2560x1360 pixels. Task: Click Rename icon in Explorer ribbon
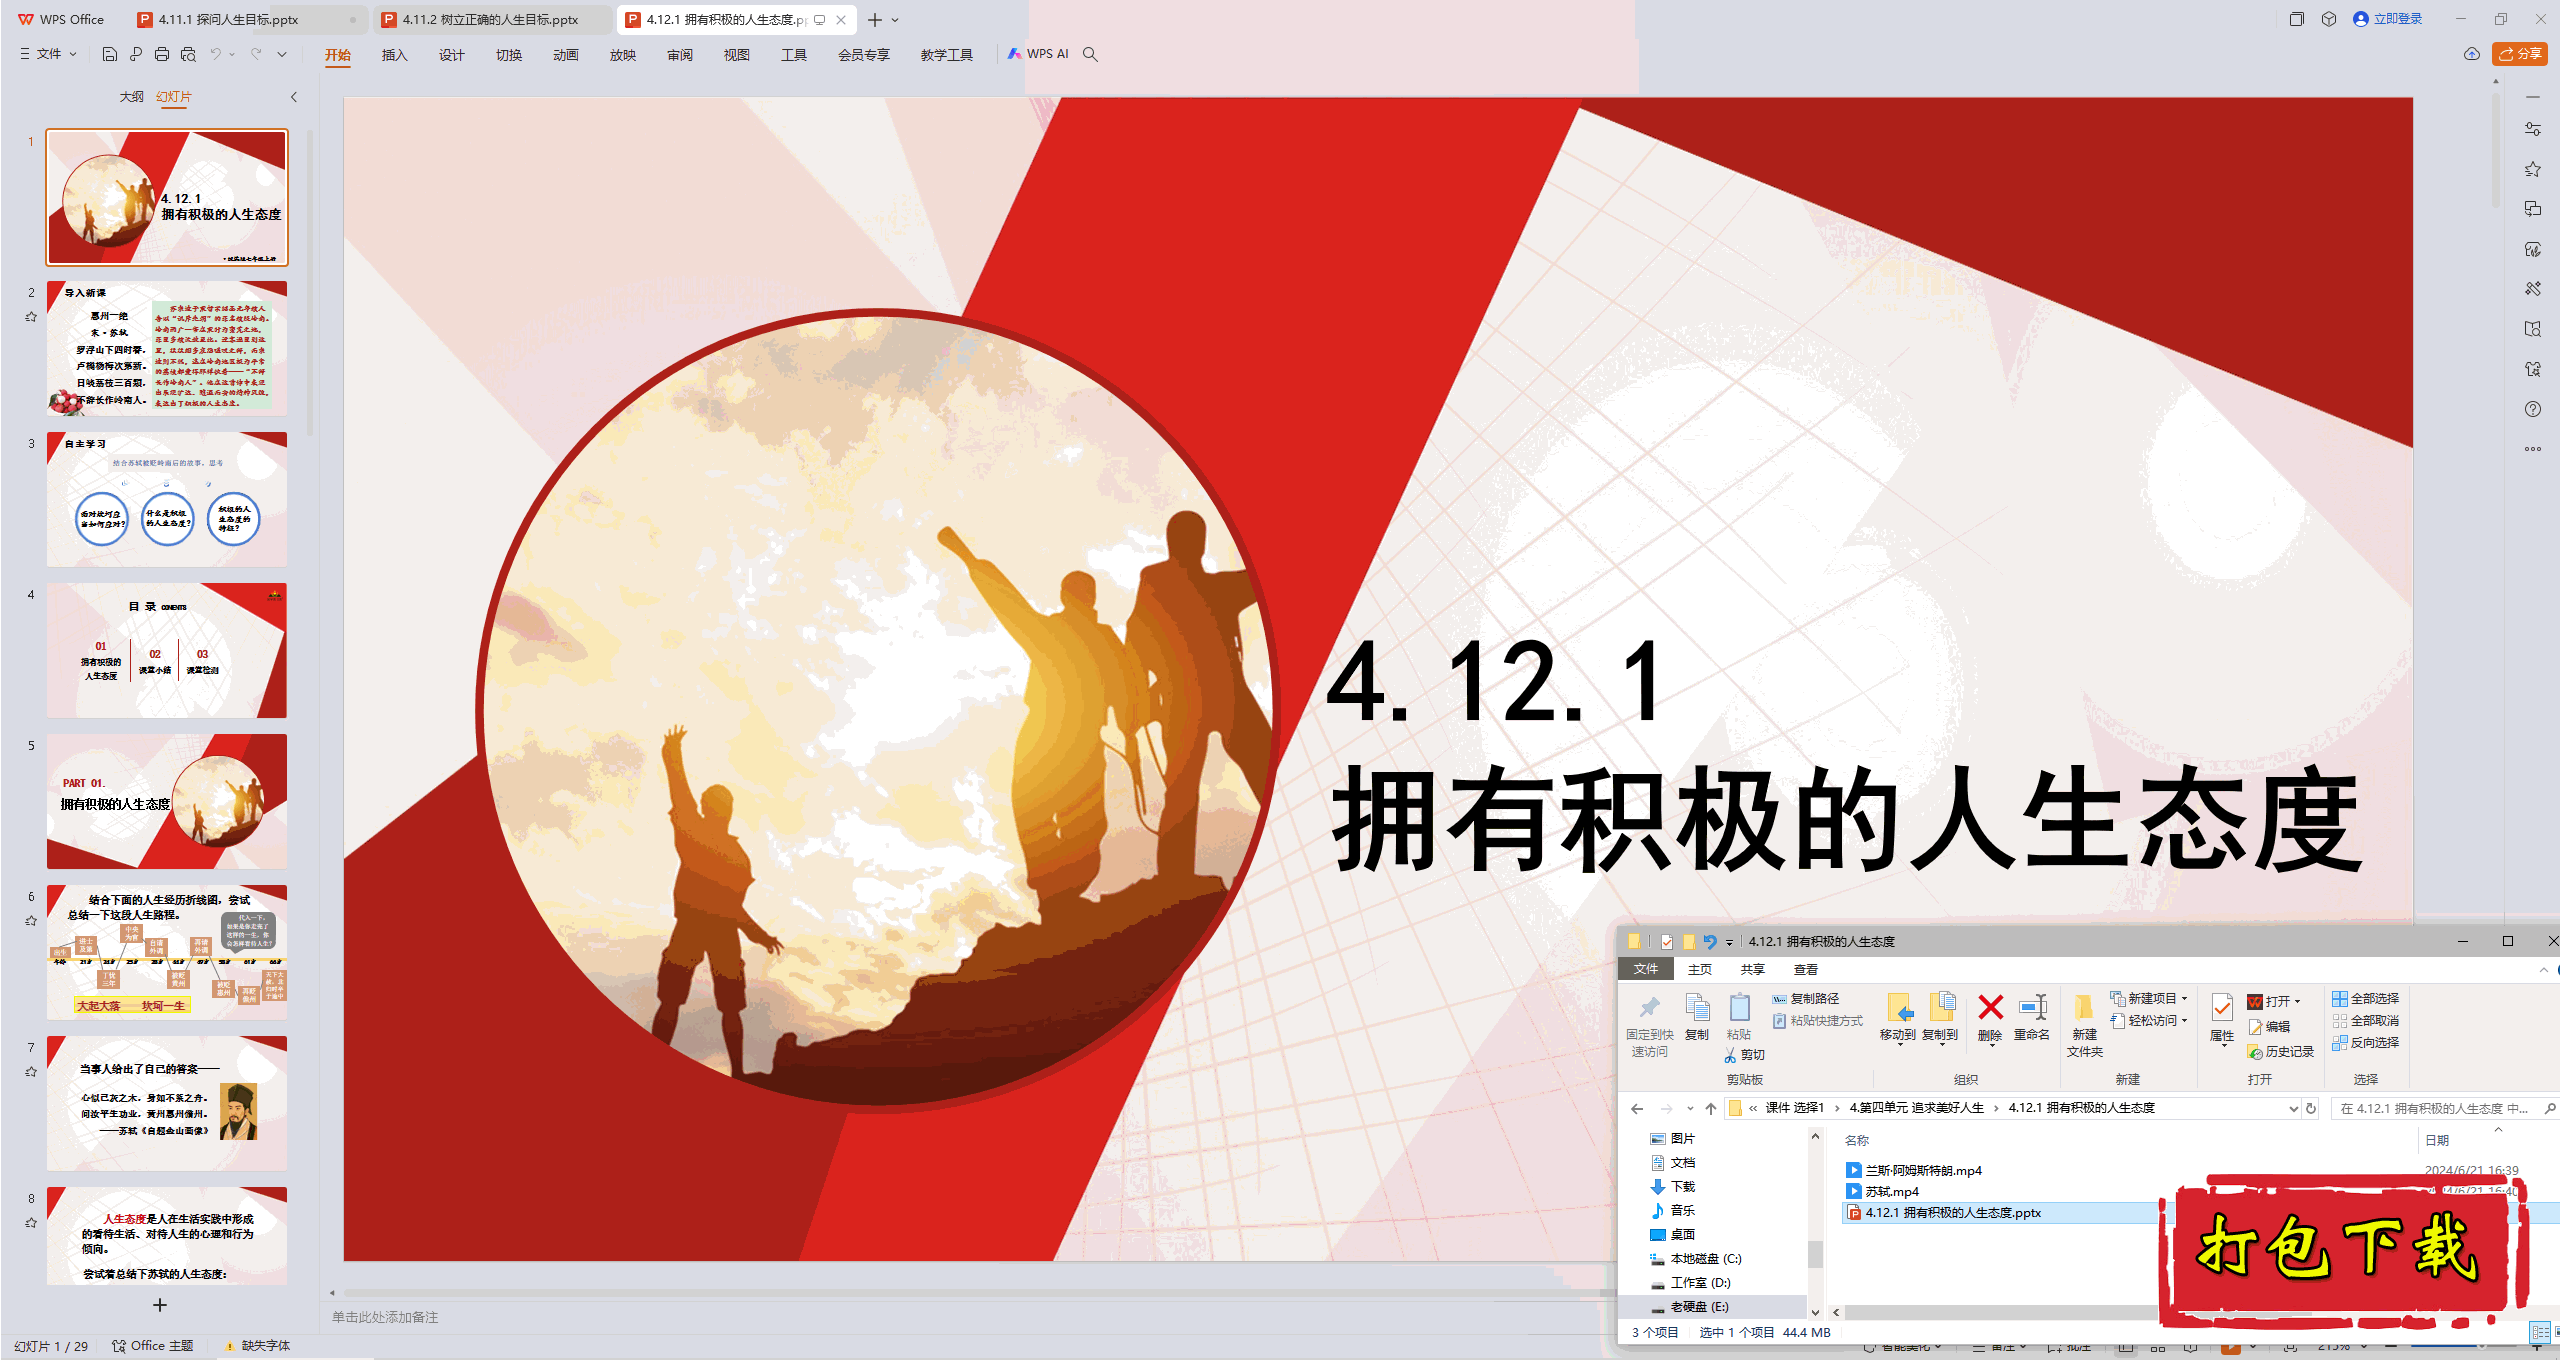[x=2032, y=1007]
